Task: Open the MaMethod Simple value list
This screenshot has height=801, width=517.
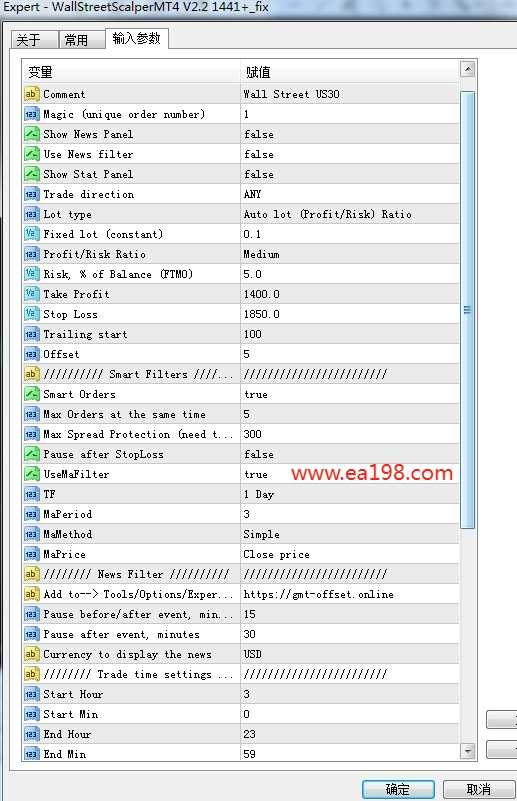Action: [x=349, y=534]
